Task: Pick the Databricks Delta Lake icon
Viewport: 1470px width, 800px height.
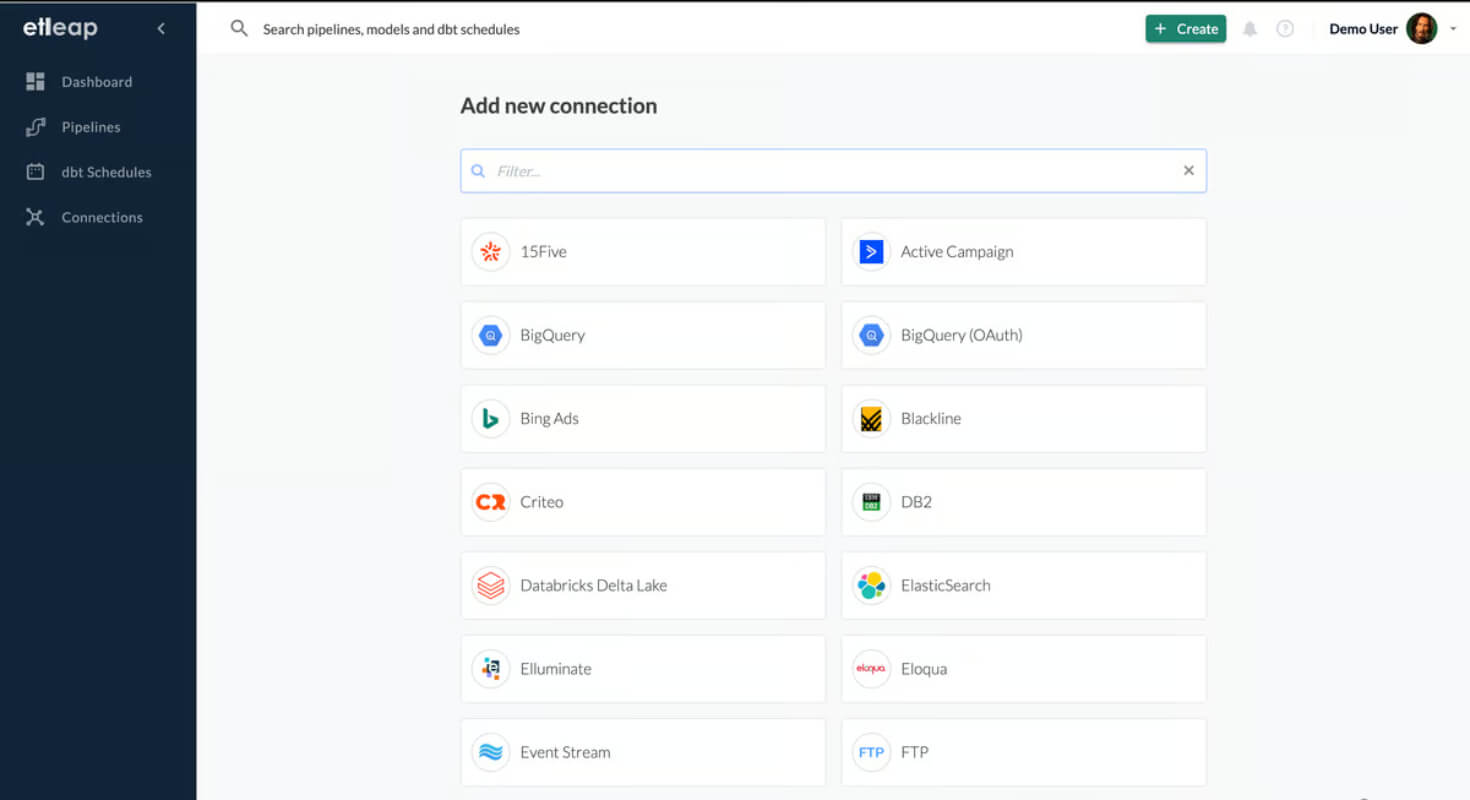Action: [x=490, y=585]
